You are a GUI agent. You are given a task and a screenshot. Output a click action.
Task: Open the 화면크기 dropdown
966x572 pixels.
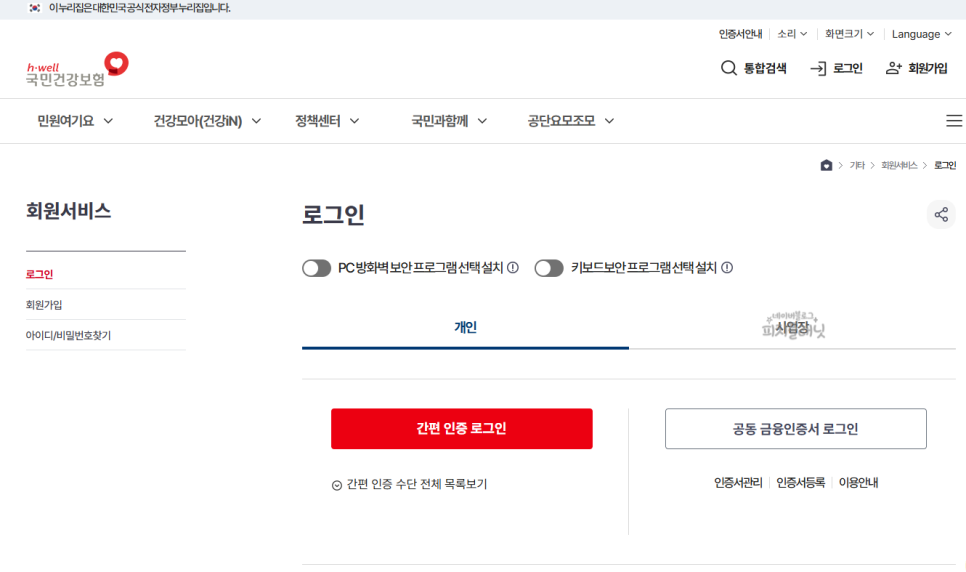point(849,34)
